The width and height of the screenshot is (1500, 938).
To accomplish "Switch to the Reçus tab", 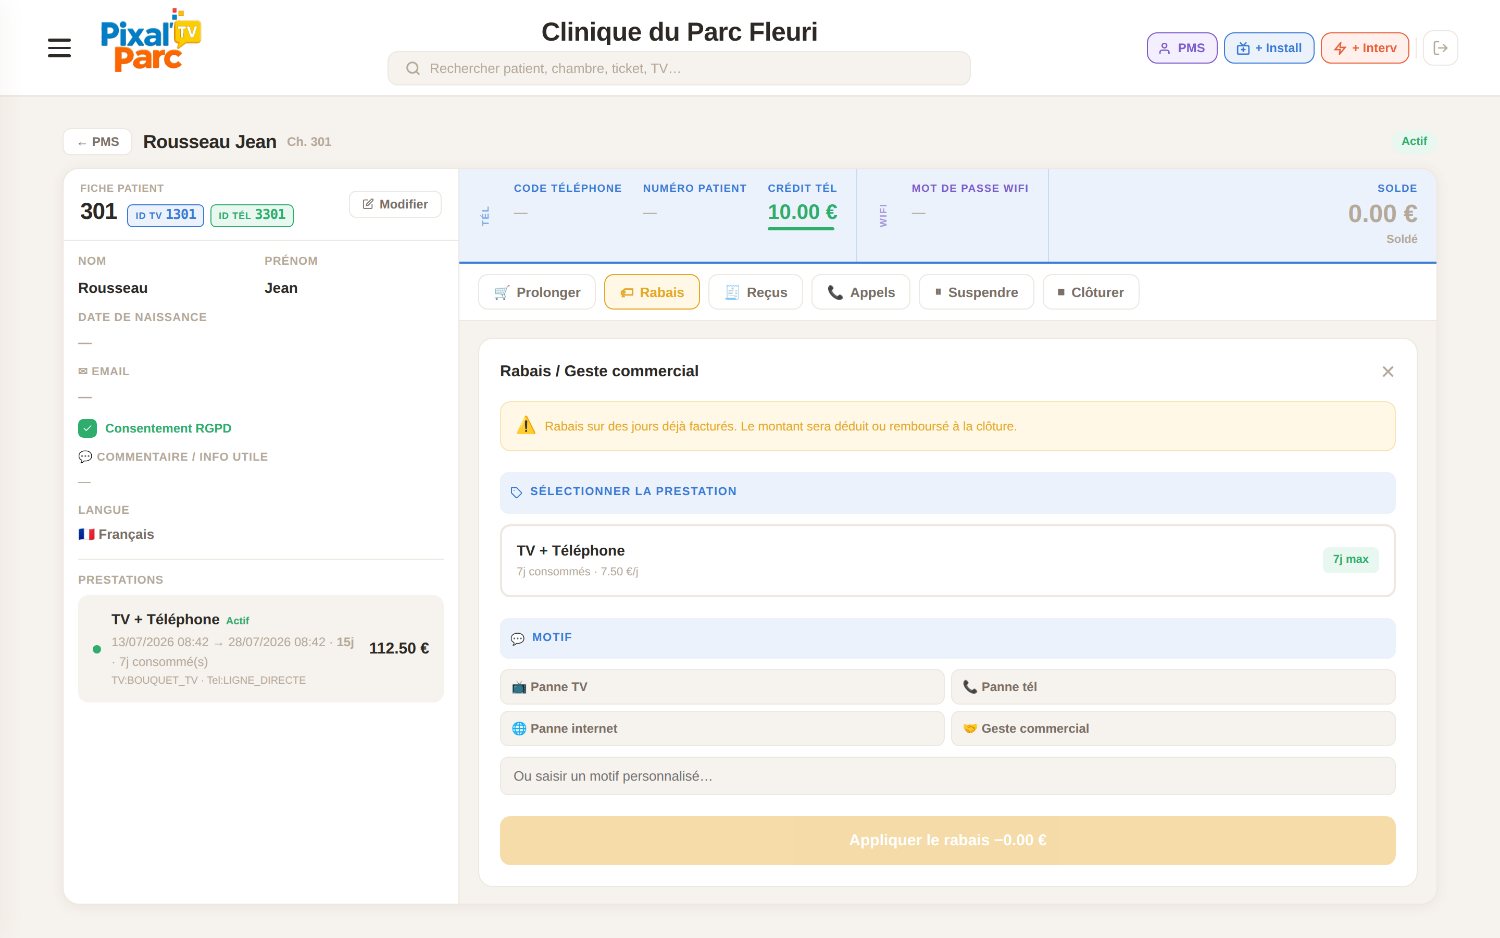I will (x=755, y=292).
